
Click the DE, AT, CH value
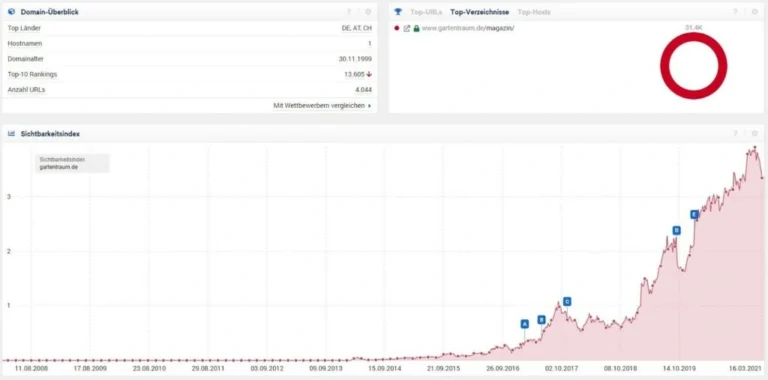coord(357,28)
